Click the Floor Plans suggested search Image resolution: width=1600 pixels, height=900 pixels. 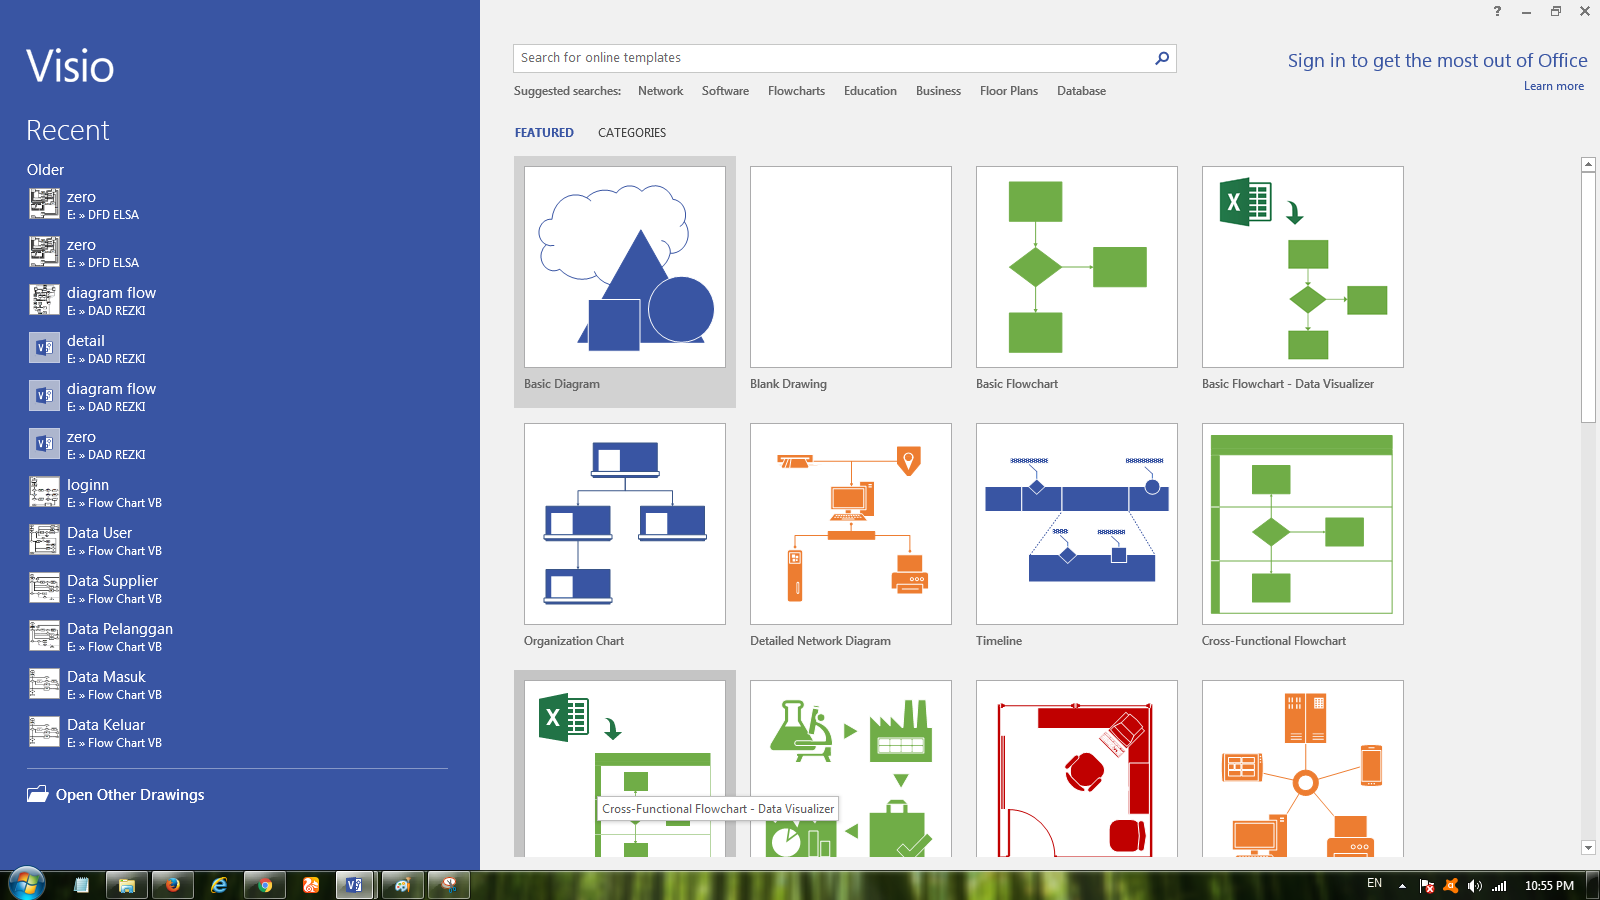pyautogui.click(x=1009, y=91)
